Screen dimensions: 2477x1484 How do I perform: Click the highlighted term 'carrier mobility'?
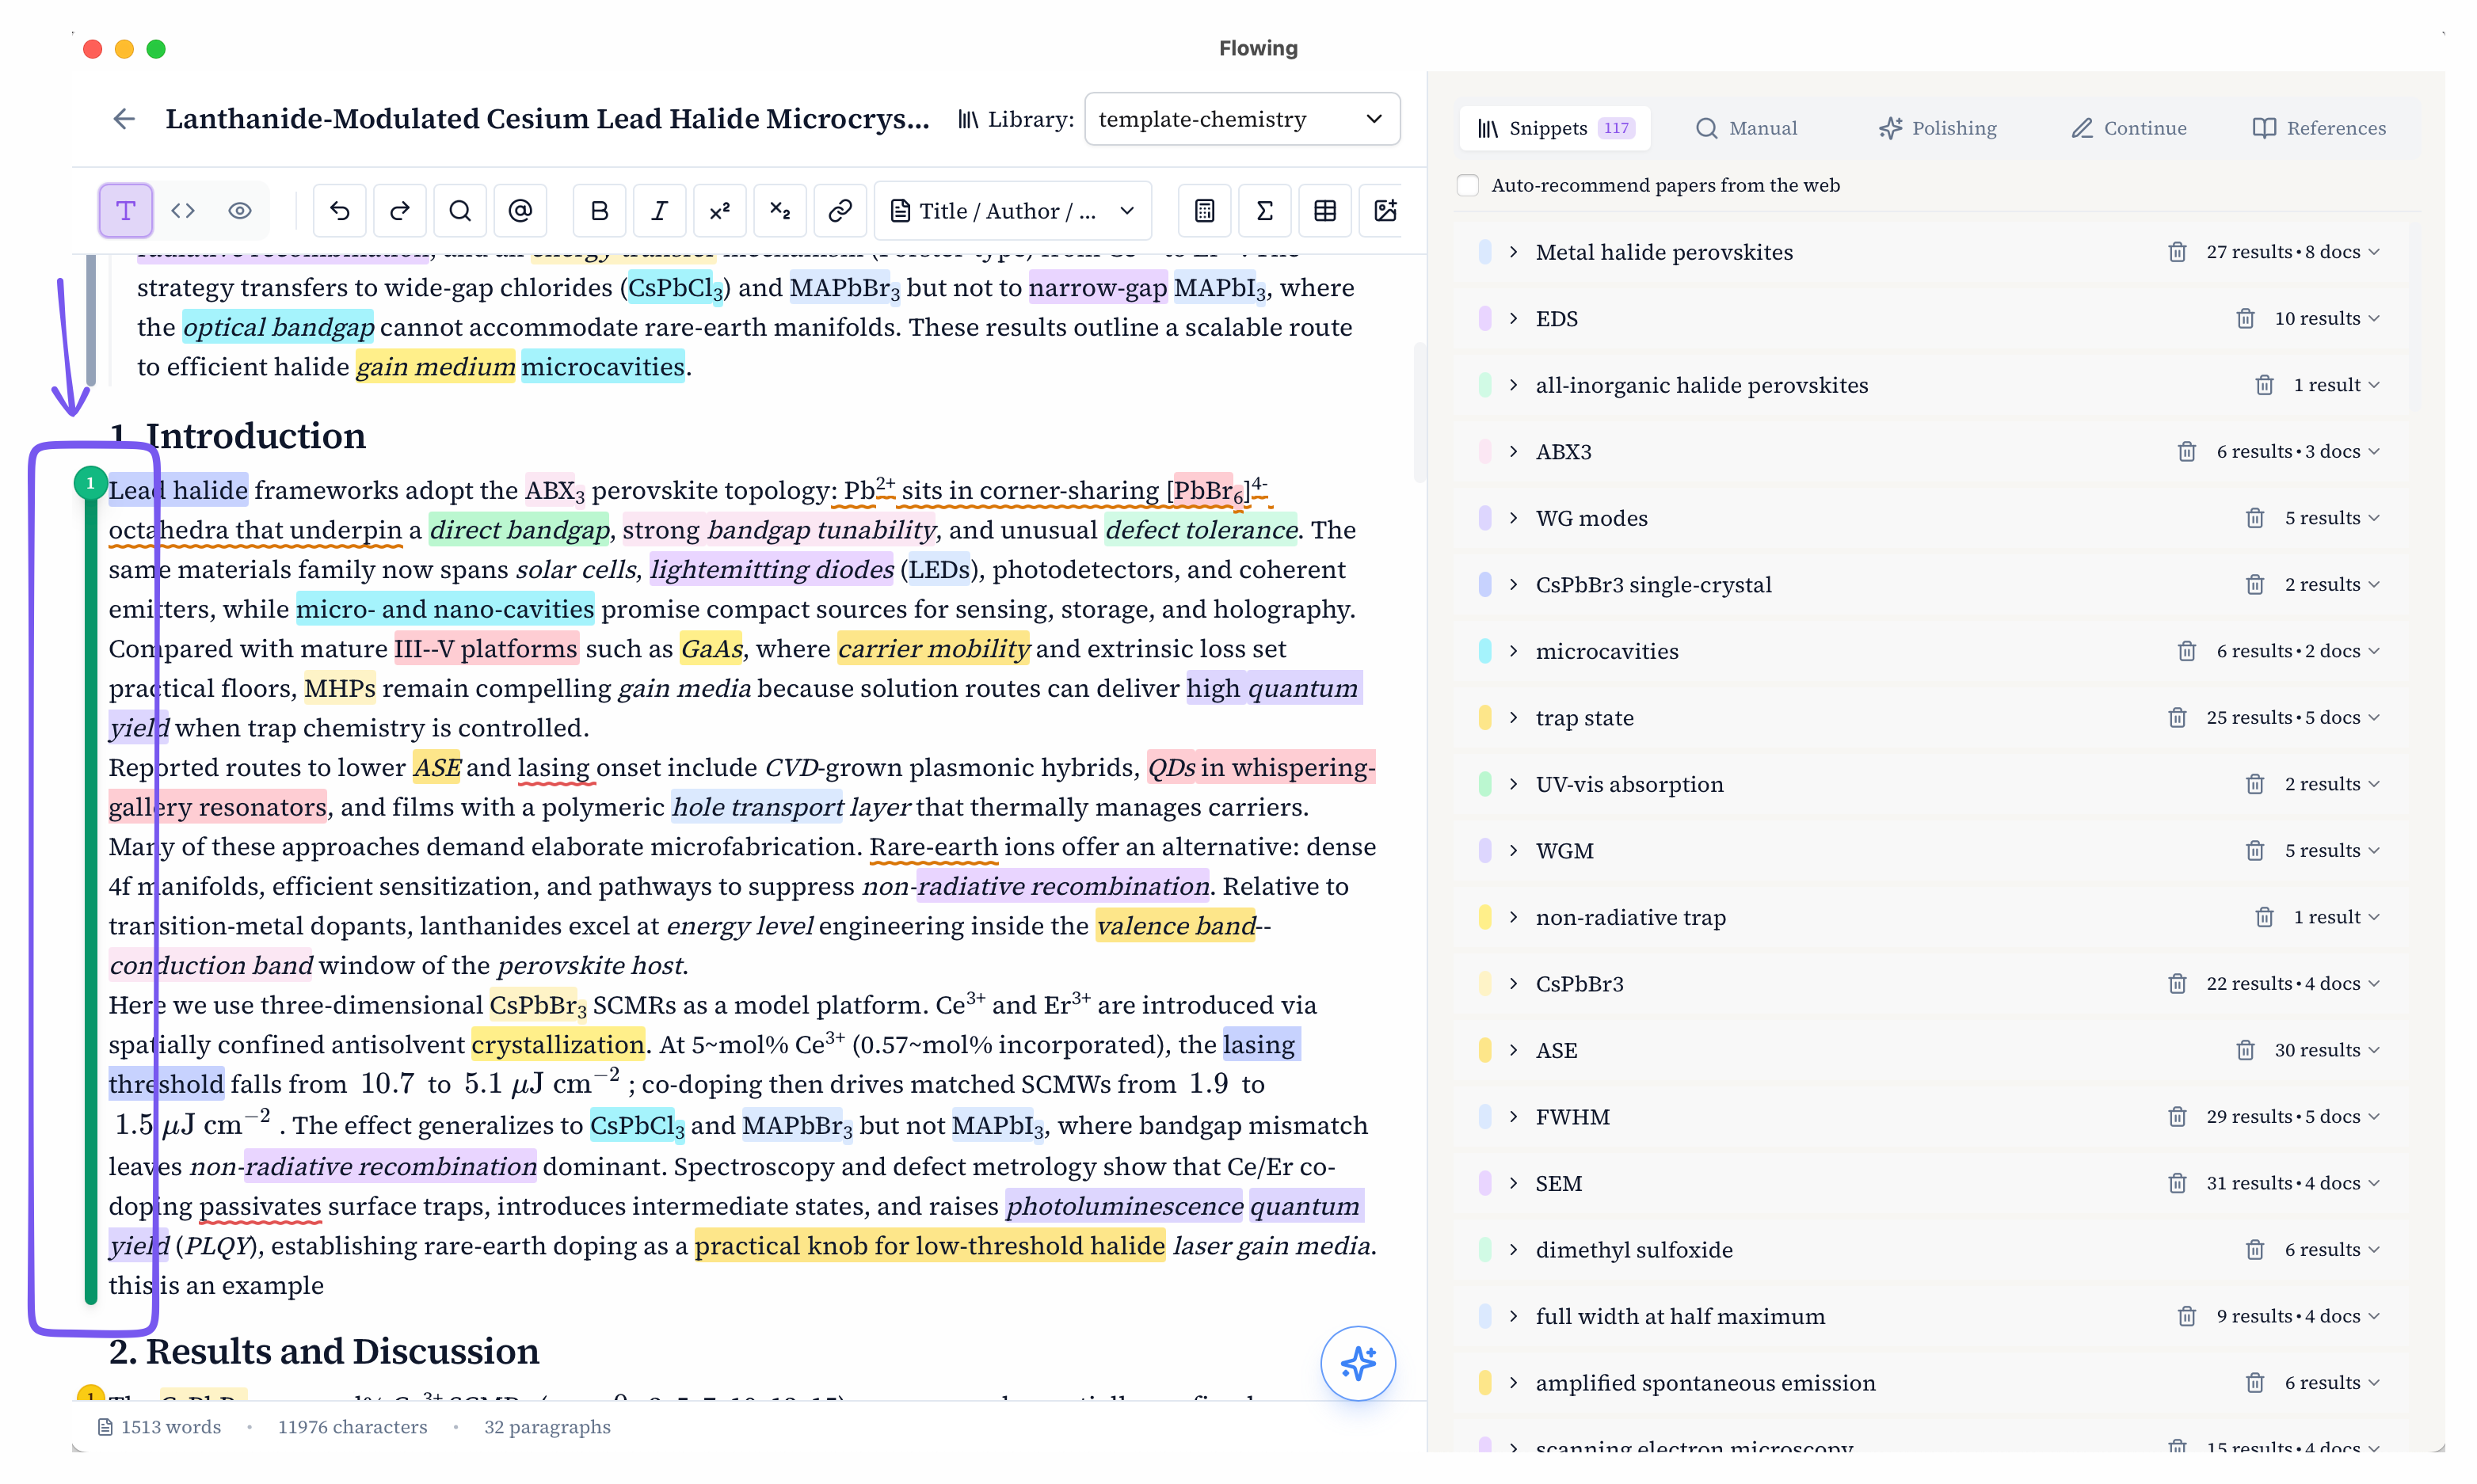click(x=934, y=649)
